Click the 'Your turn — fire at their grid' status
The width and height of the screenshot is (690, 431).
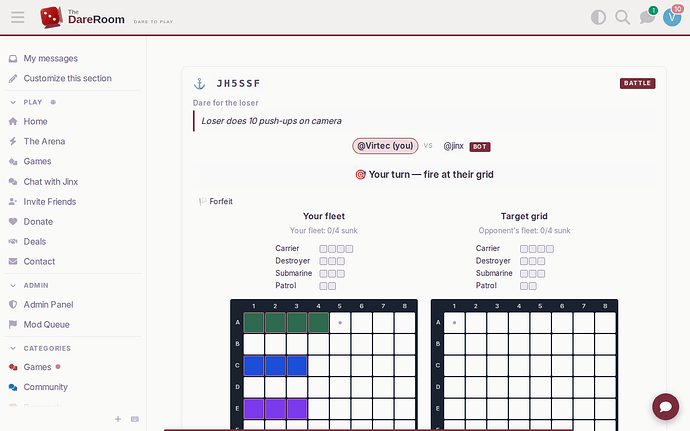pyautogui.click(x=424, y=174)
